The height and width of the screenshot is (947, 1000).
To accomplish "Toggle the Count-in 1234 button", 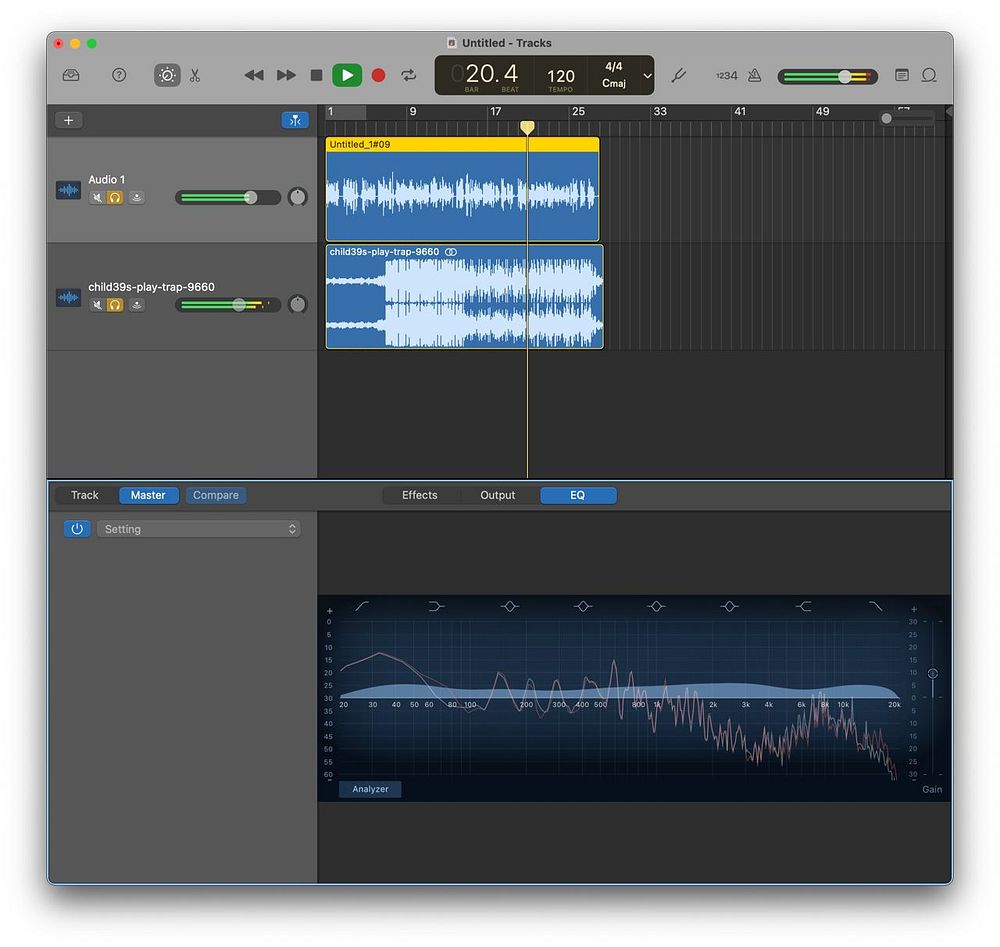I will tap(726, 75).
